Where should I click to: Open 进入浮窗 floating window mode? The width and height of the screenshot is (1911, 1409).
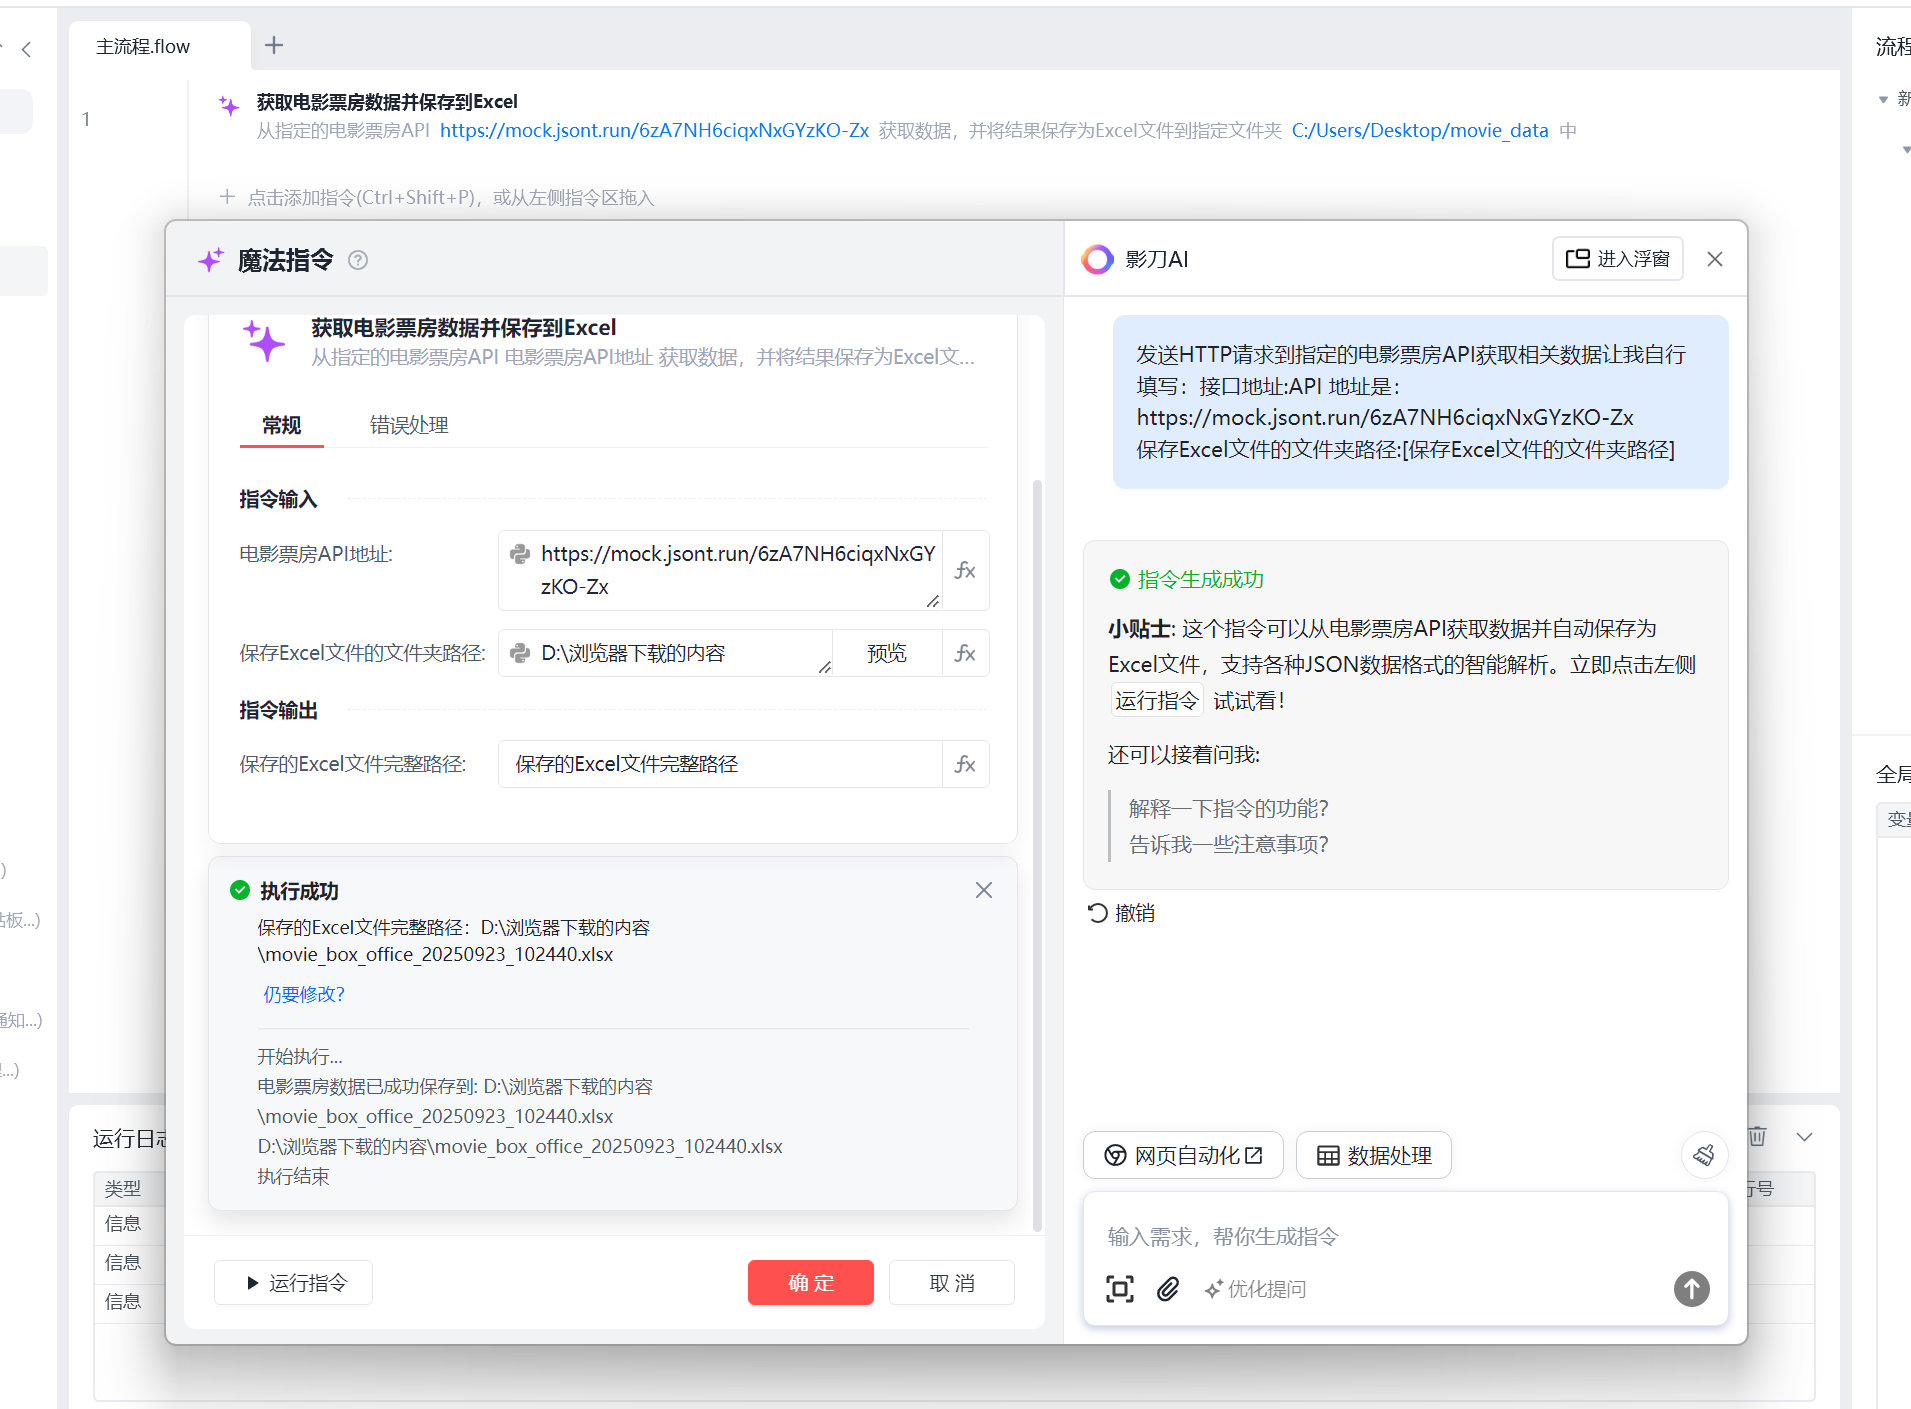(x=1617, y=258)
